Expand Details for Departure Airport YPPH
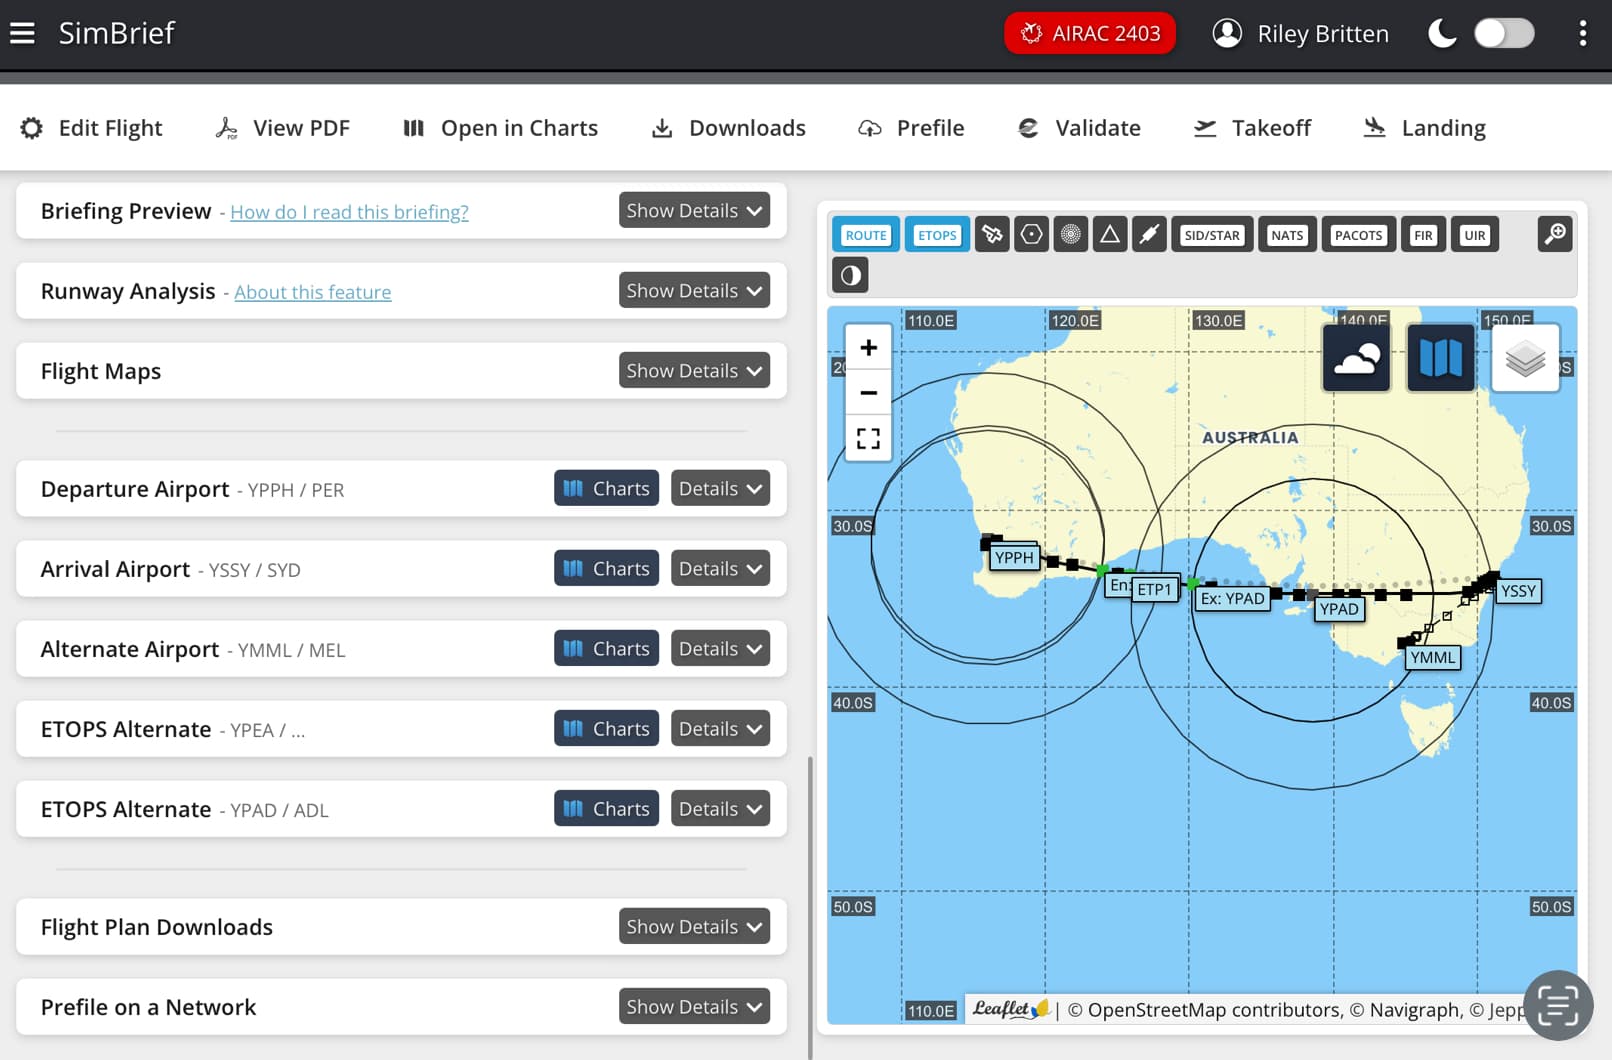This screenshot has height=1060, width=1612. 720,488
